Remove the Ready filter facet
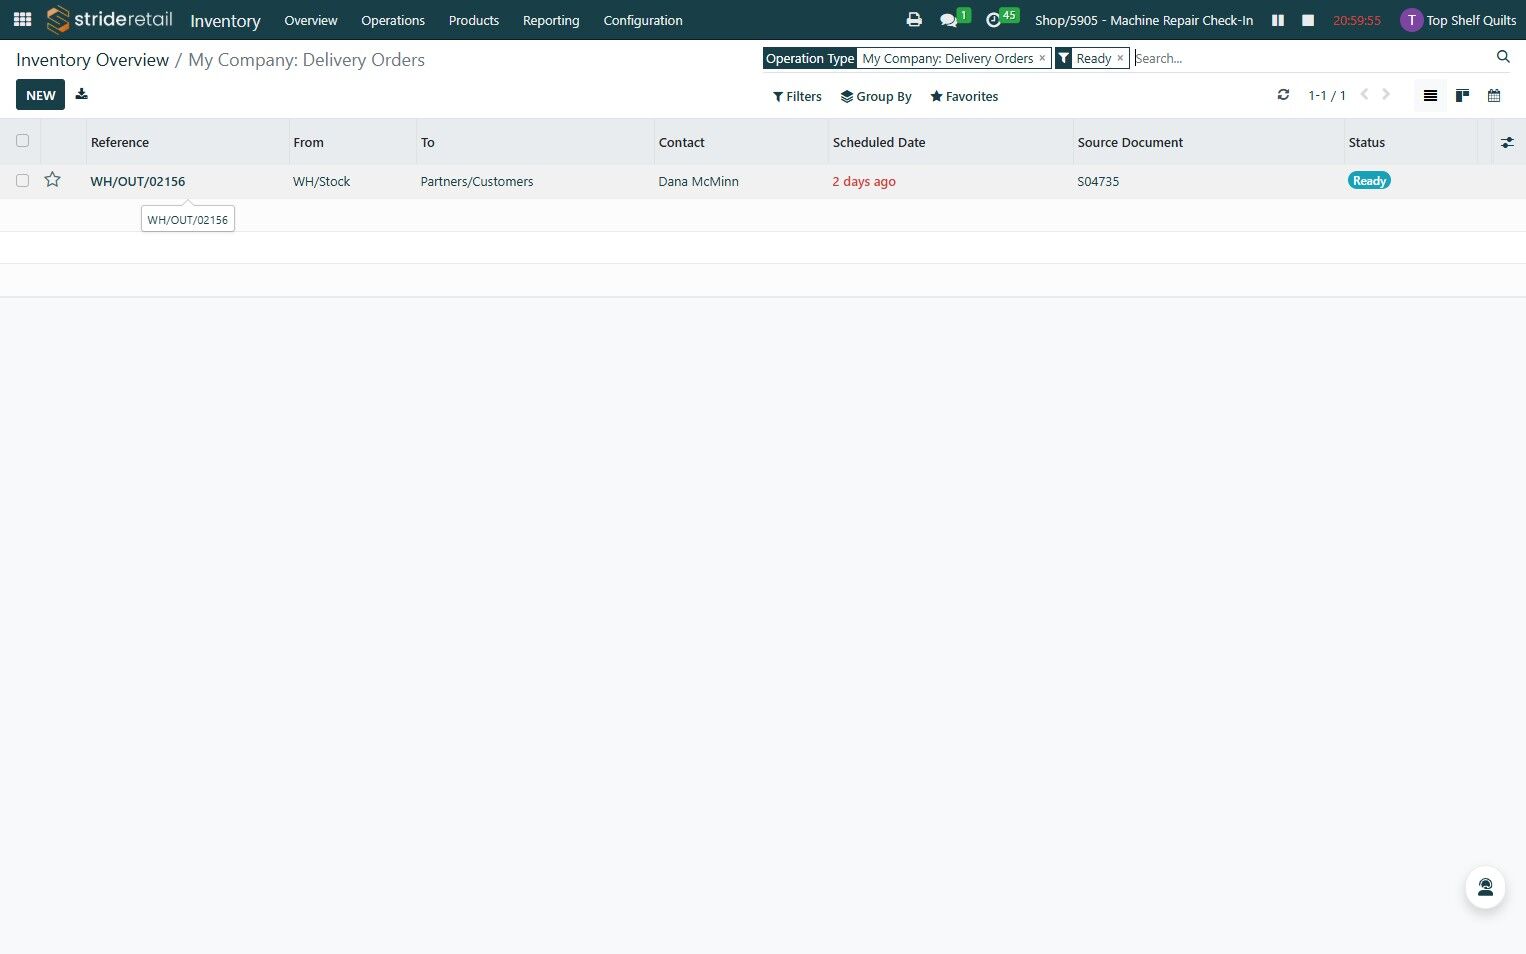This screenshot has width=1526, height=954. point(1120,58)
